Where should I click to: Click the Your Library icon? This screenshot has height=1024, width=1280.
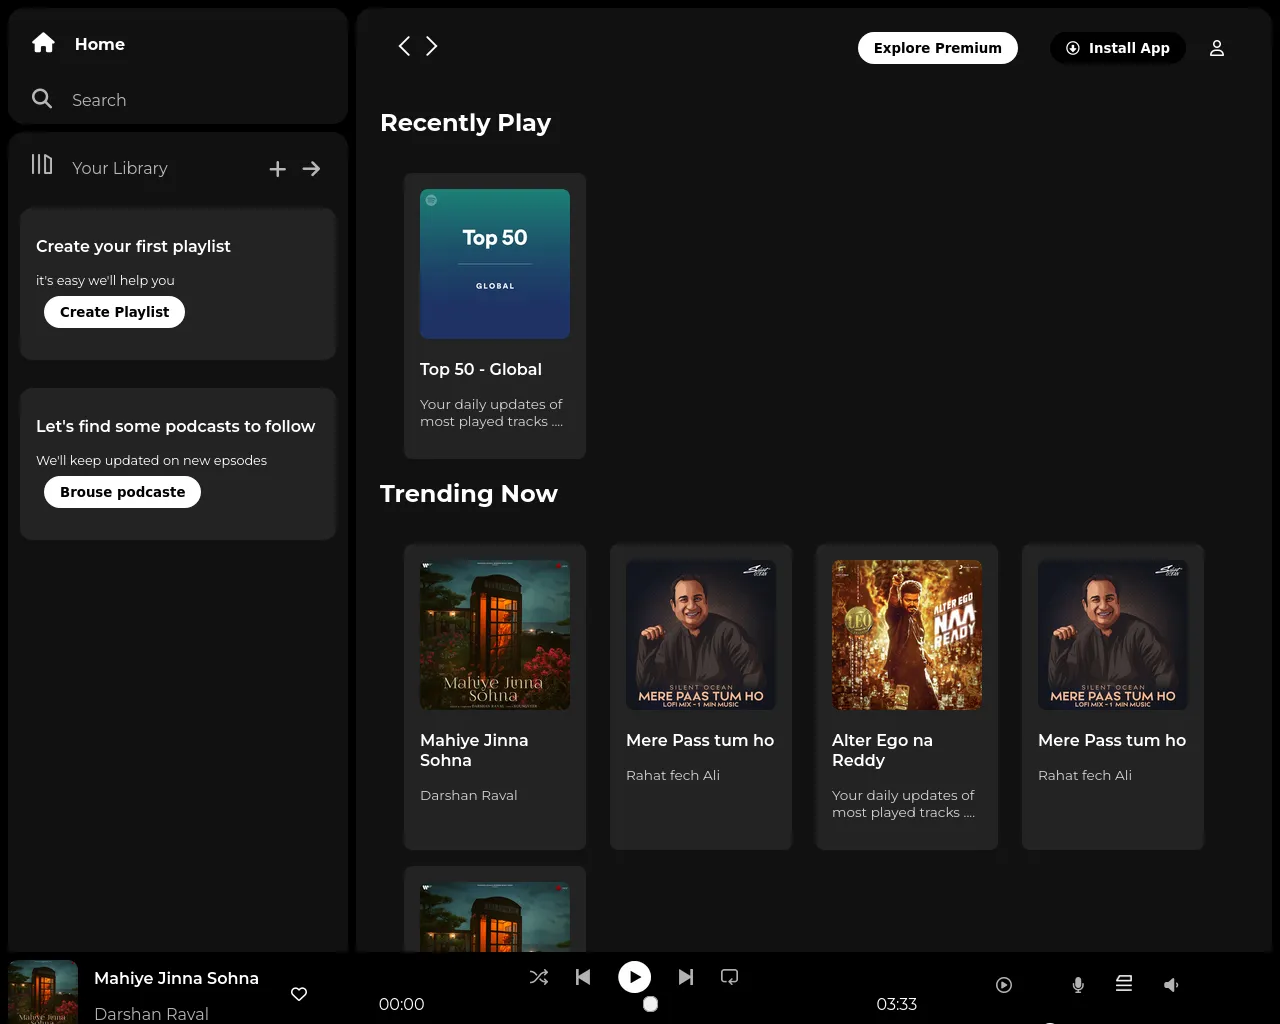pos(42,164)
